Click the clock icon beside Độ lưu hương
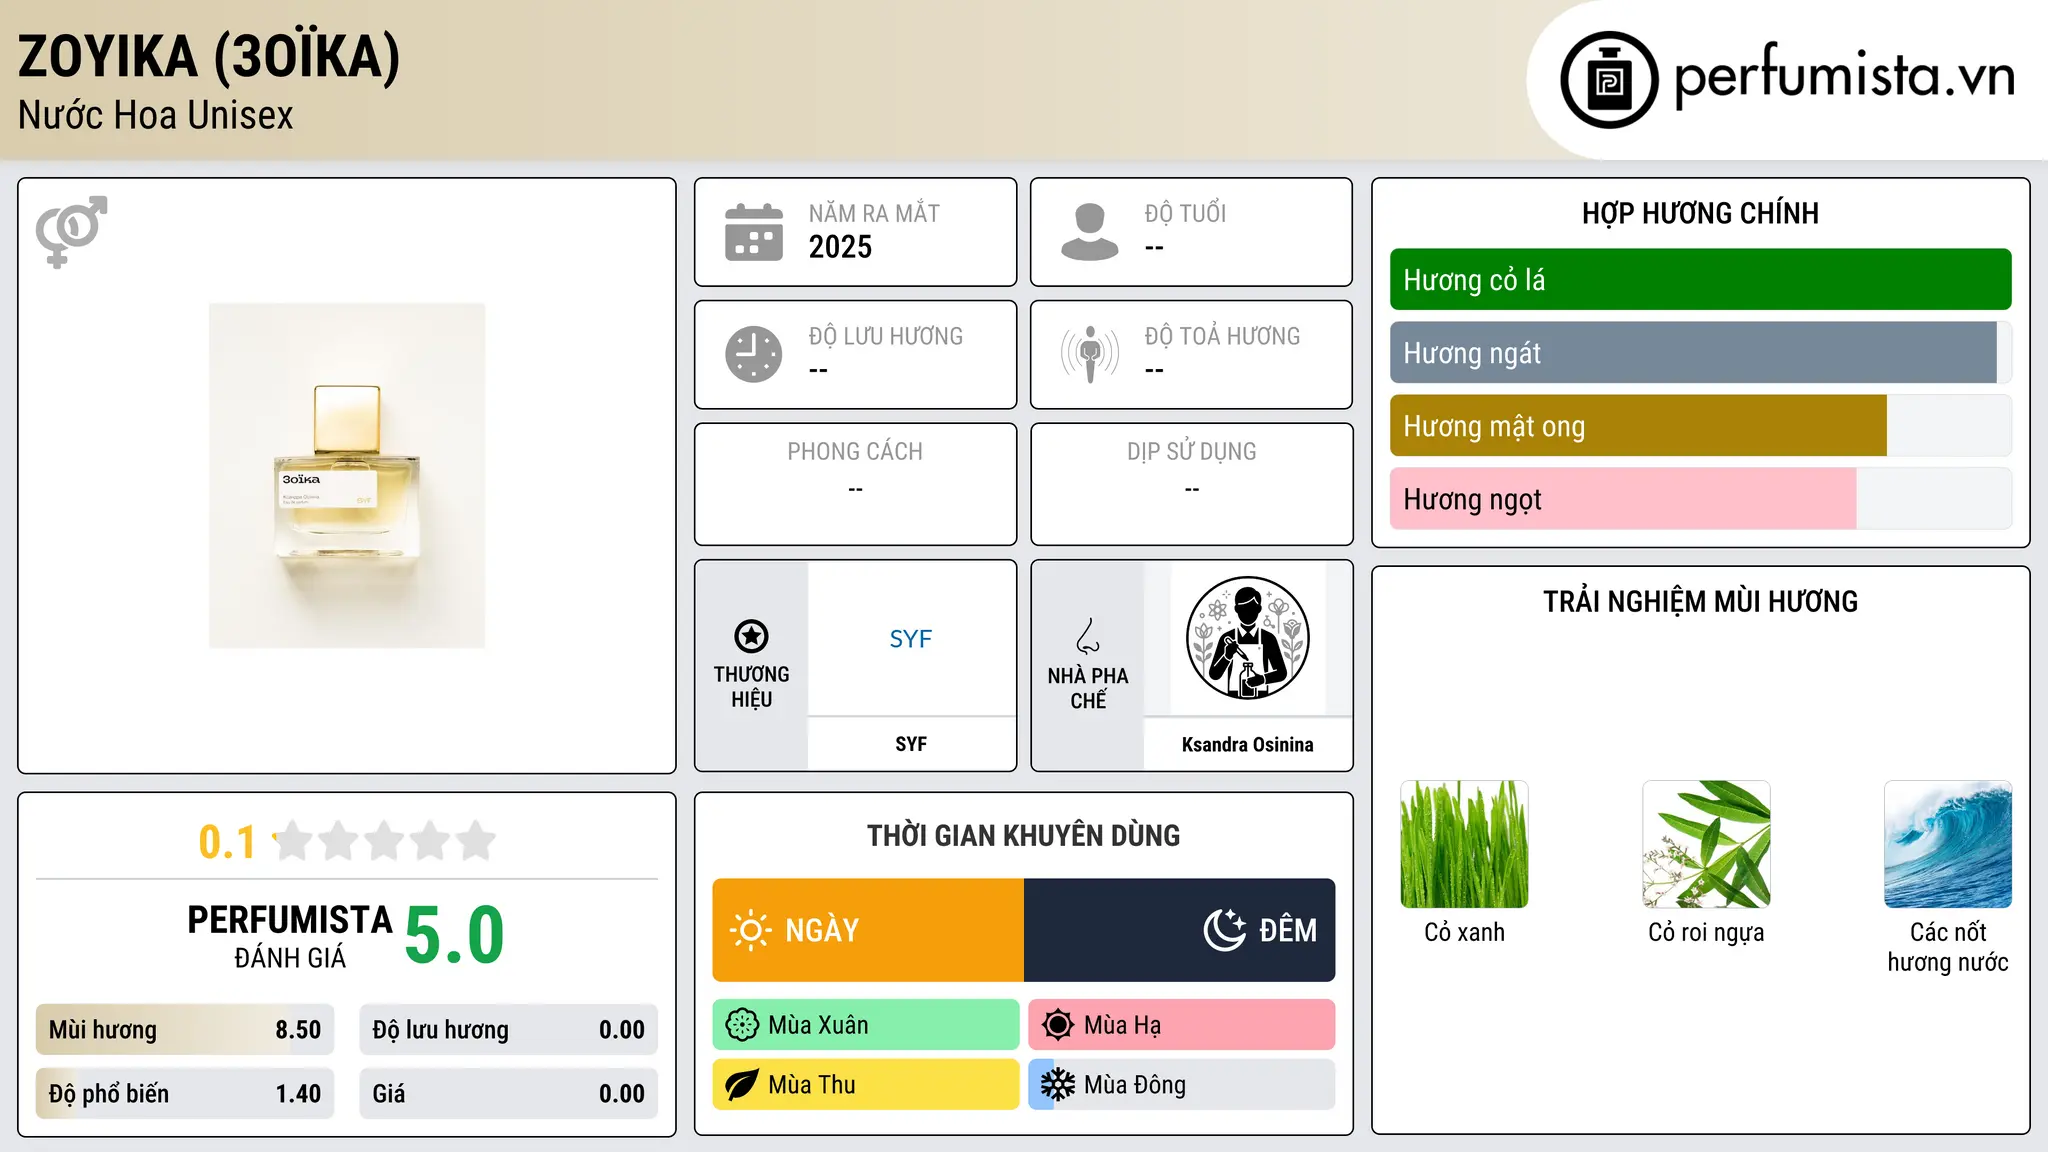The image size is (2048, 1152). click(x=754, y=354)
